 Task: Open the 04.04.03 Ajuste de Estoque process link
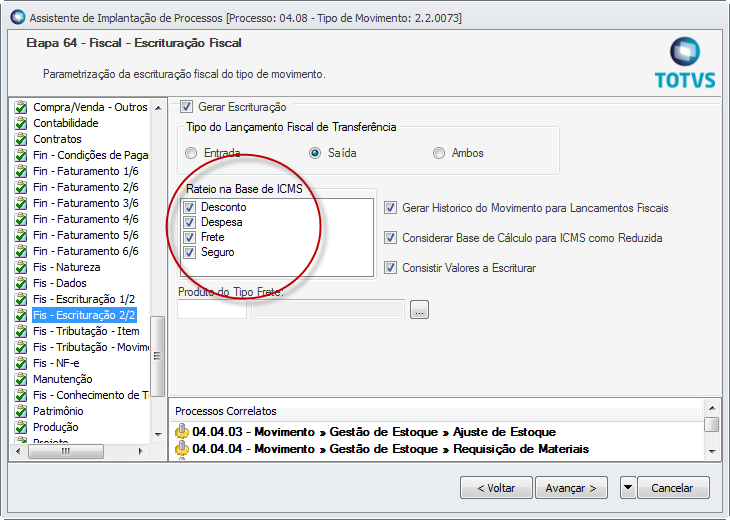[x=374, y=432]
